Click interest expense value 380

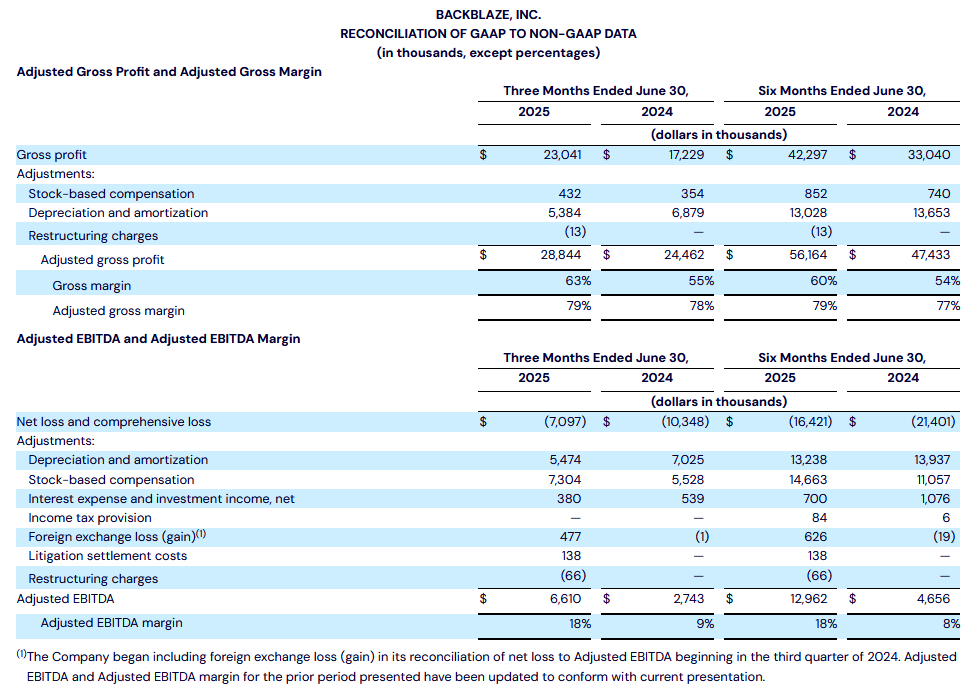[x=569, y=499]
